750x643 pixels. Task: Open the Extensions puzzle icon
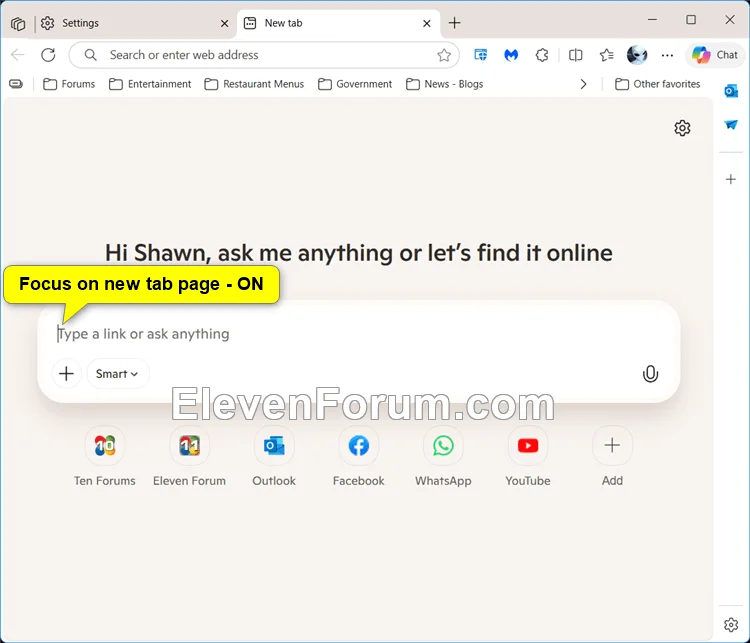pos(541,55)
